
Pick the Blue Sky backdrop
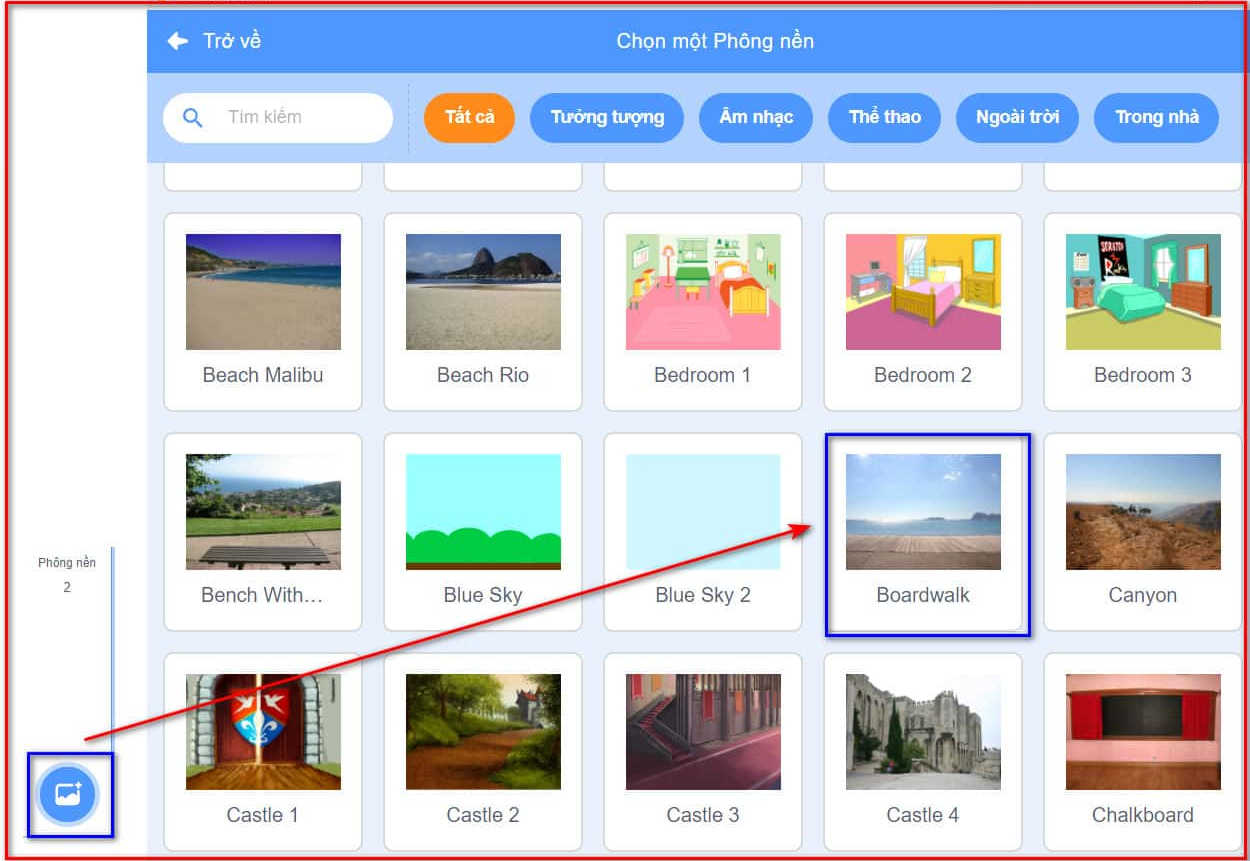(x=483, y=513)
